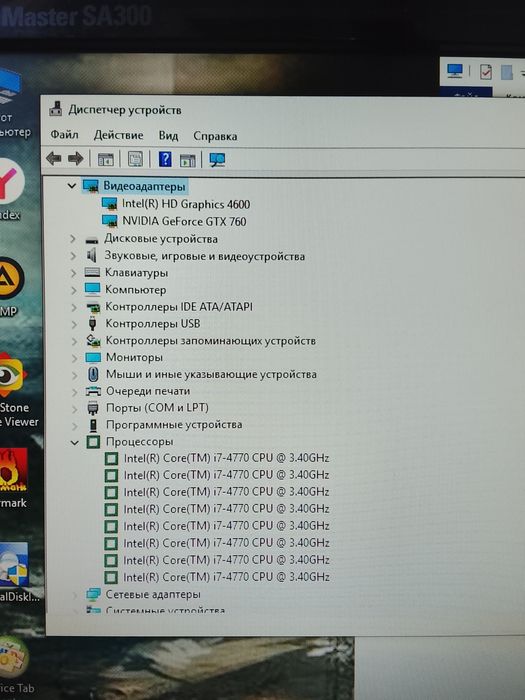
Task: Open the Файл menu
Action: 64,134
